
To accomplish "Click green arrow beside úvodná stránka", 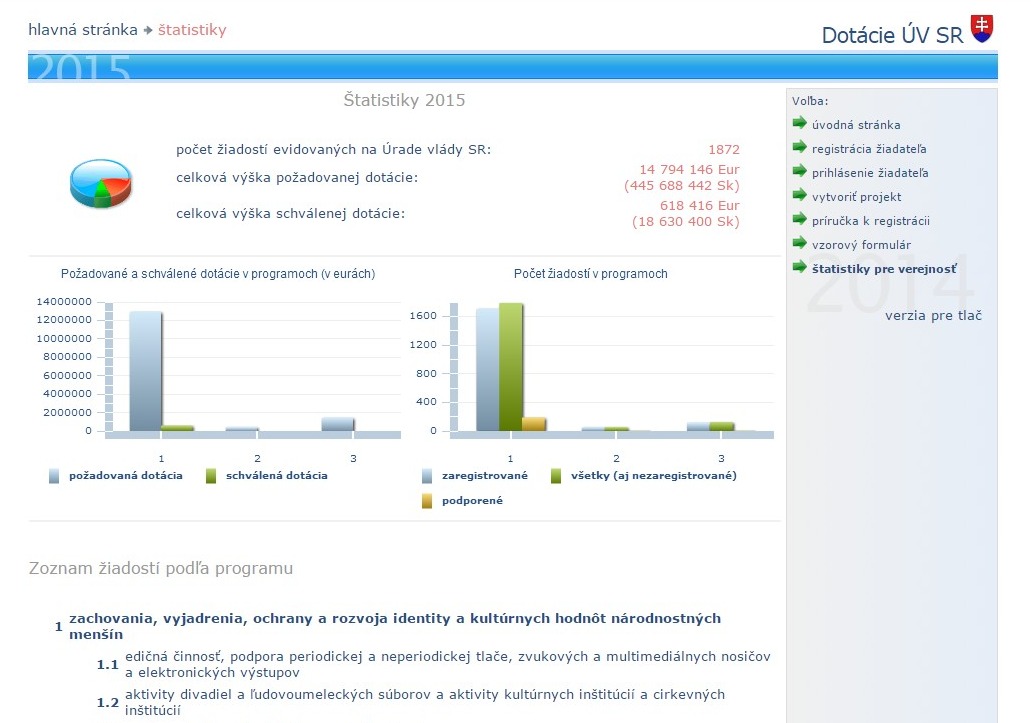I will coord(799,124).
